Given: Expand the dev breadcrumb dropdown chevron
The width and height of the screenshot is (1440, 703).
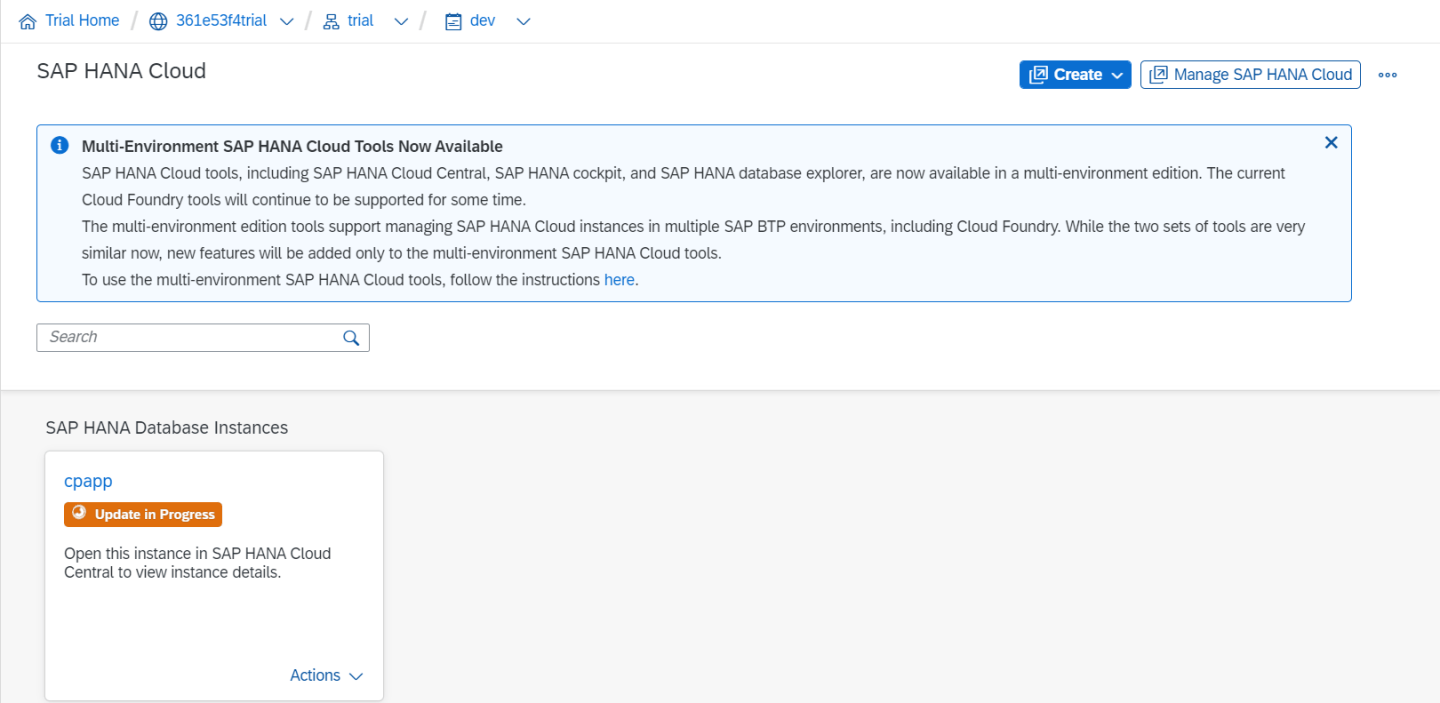Looking at the screenshot, I should coord(523,22).
